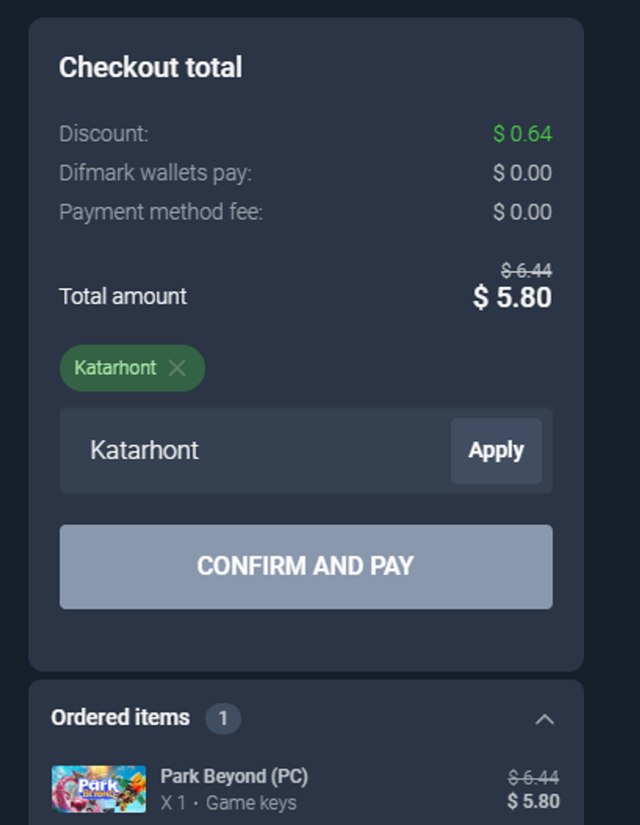Click the crossed-out $ 6.44 above the total
Viewport: 640px width, 825px height.
pos(526,270)
